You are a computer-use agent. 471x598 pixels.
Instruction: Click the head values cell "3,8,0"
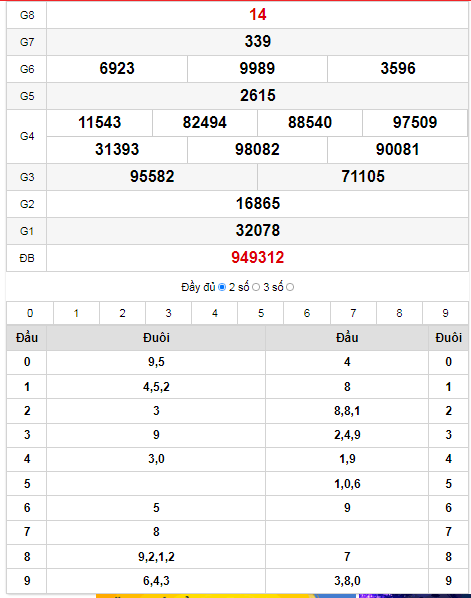[x=347, y=581]
